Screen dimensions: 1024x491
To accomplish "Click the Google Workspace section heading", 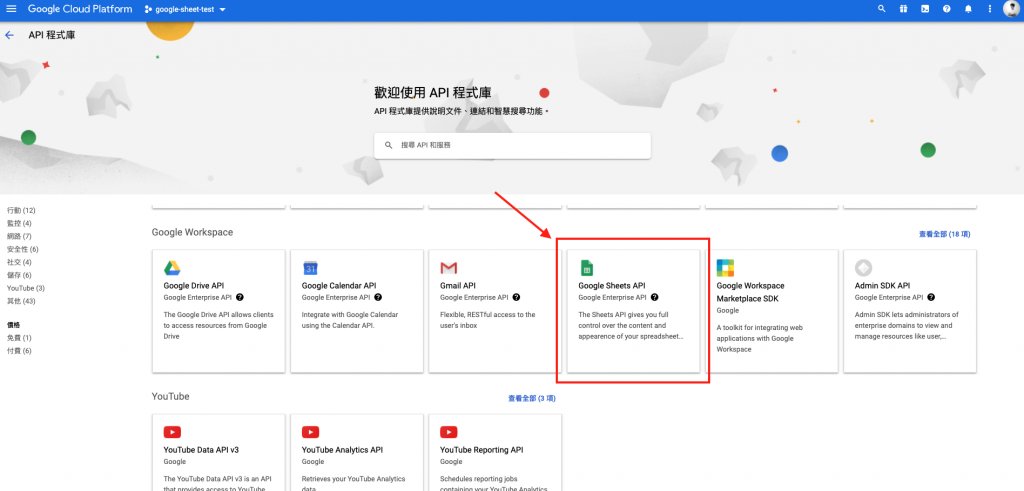I will click(x=192, y=232).
